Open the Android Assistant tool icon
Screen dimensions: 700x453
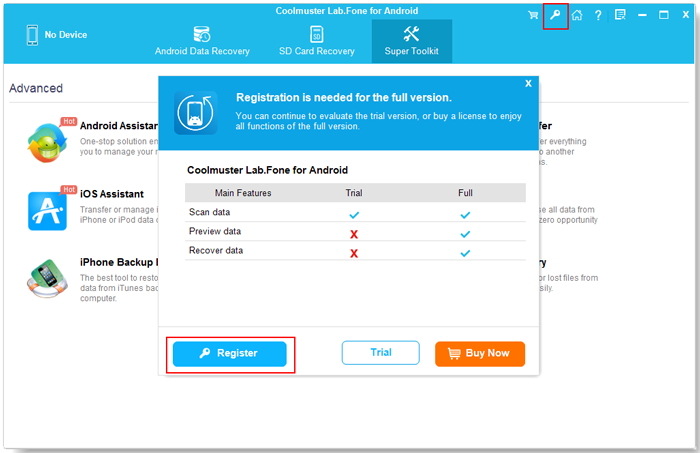coord(47,143)
